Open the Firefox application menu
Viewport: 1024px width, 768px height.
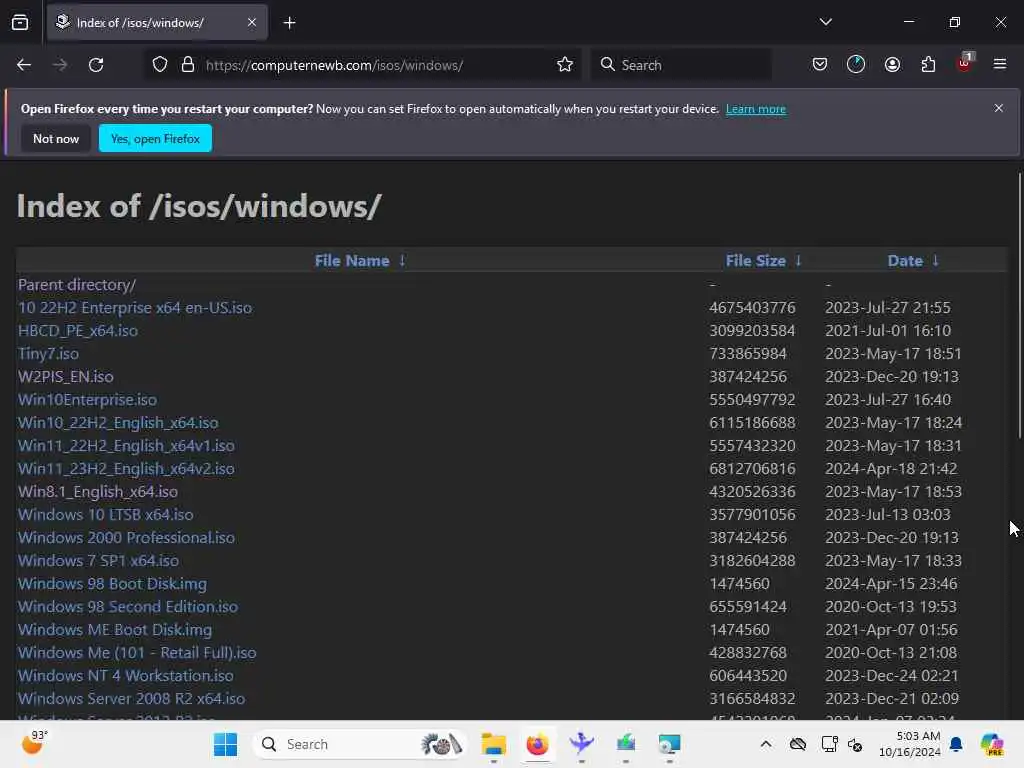point(1000,64)
